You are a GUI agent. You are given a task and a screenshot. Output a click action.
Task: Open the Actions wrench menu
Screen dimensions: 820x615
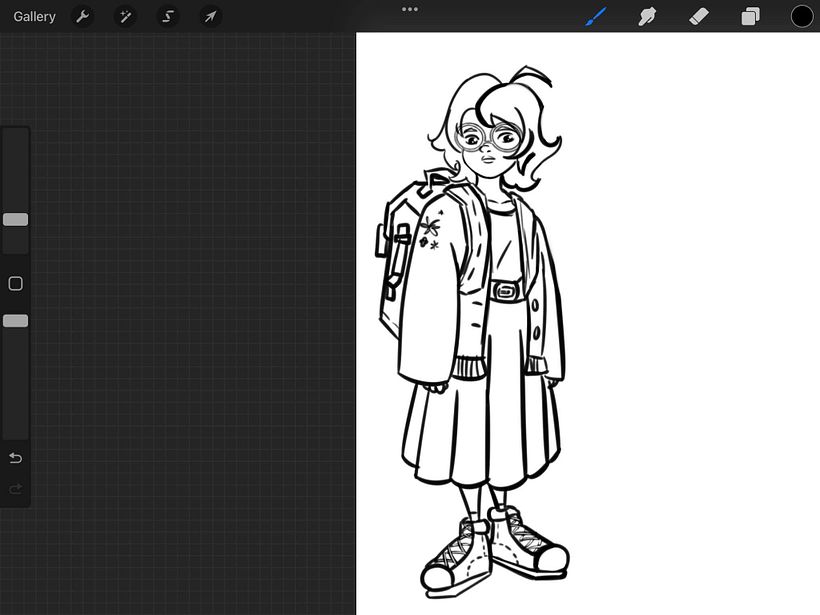tap(83, 17)
